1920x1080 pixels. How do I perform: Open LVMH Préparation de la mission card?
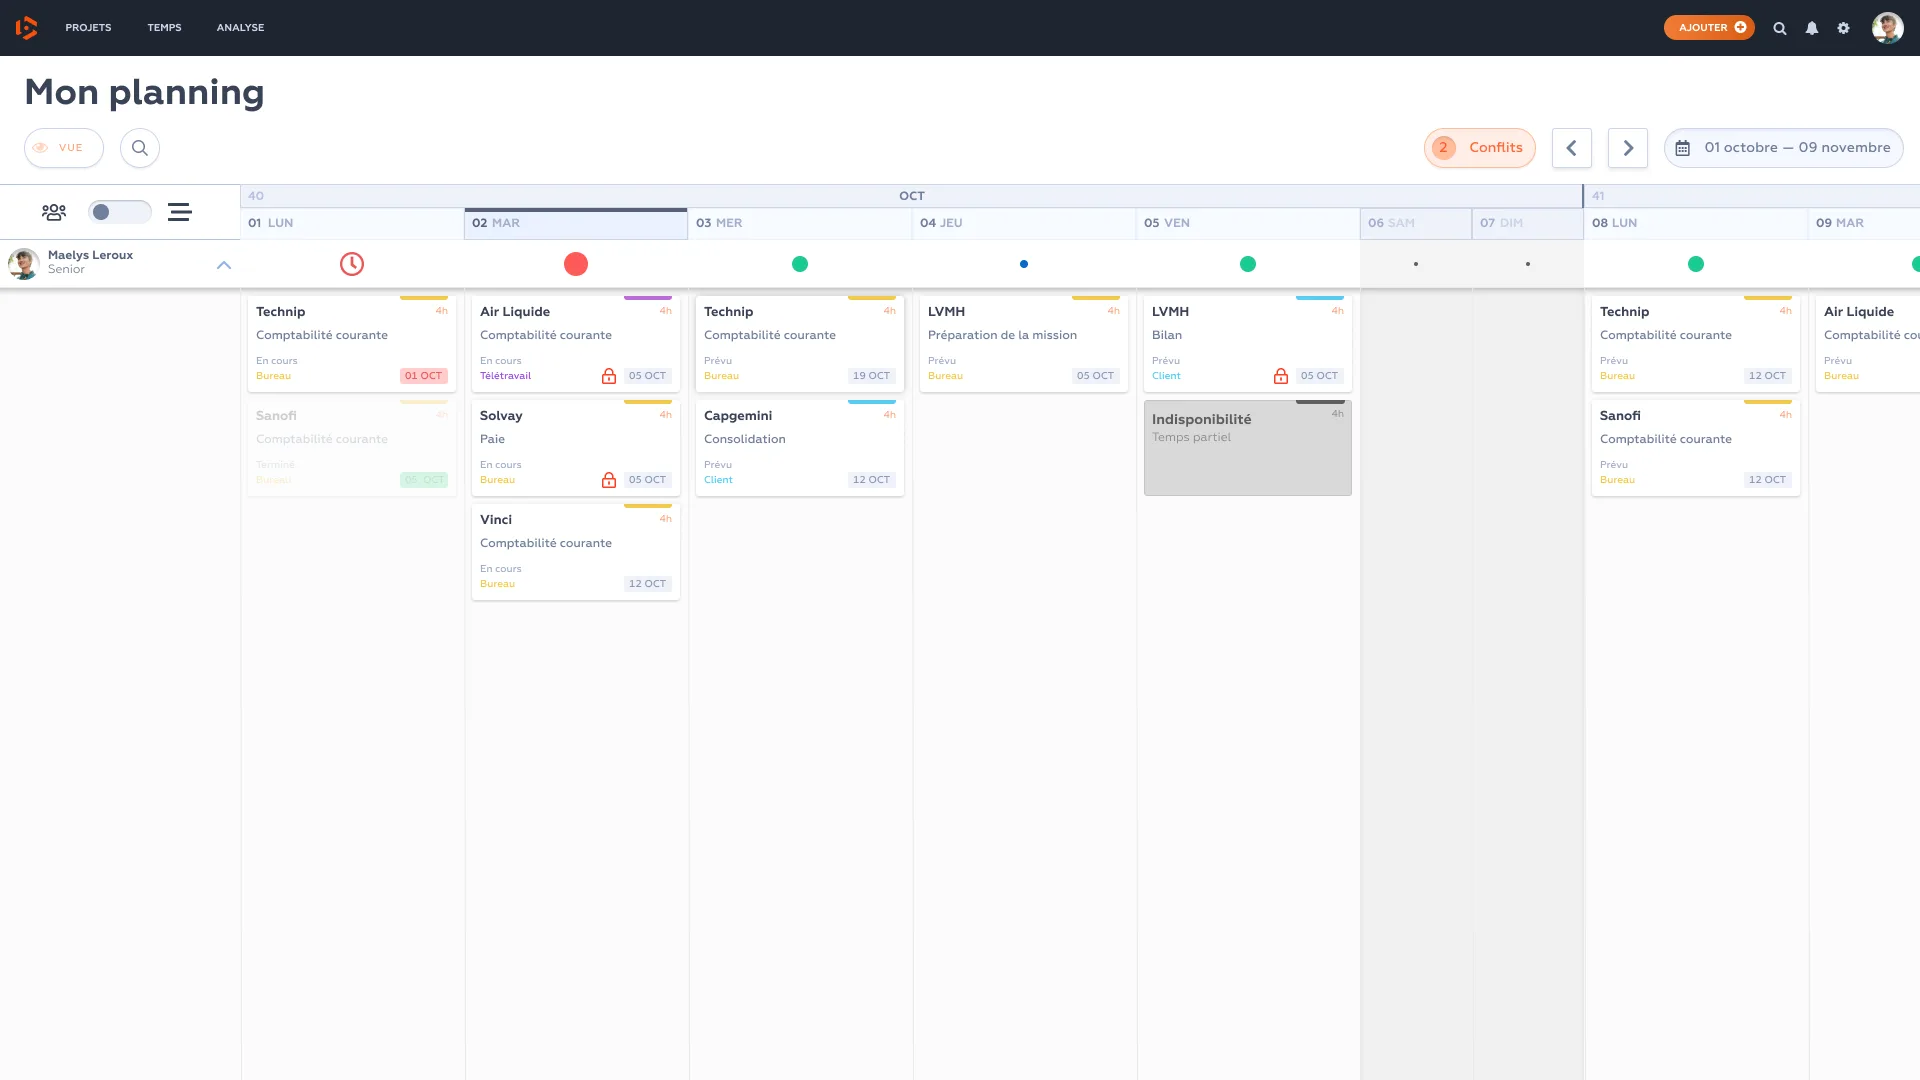click(x=1024, y=343)
